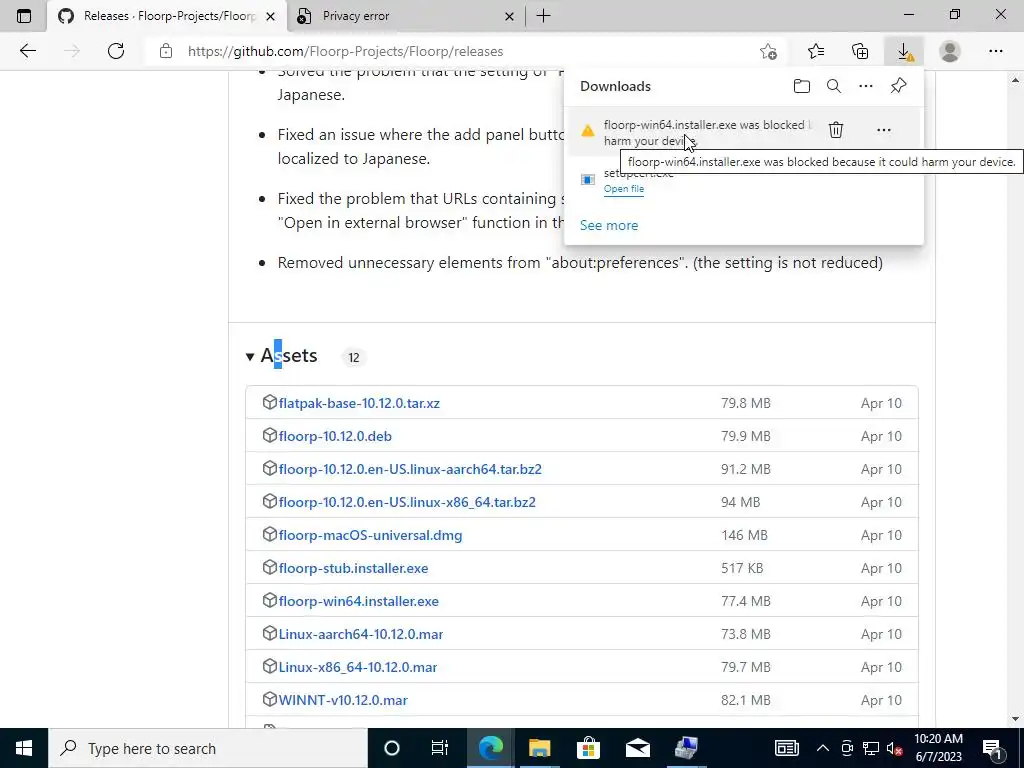Open Task View on the taskbar

(440, 748)
